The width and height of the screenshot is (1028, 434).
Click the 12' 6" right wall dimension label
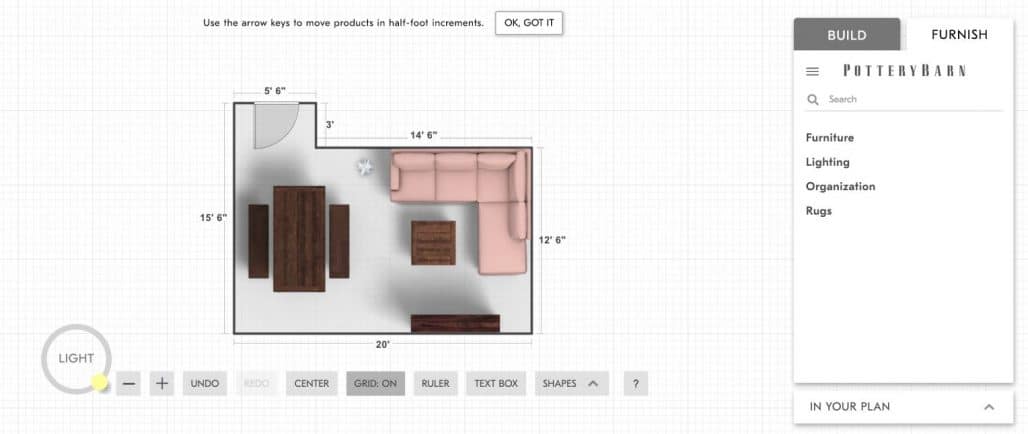click(552, 240)
